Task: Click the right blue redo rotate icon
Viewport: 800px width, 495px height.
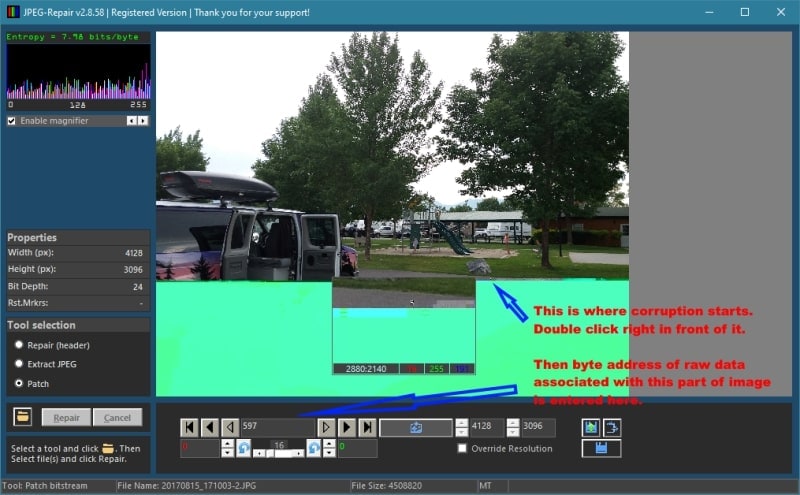Action: [x=314, y=448]
